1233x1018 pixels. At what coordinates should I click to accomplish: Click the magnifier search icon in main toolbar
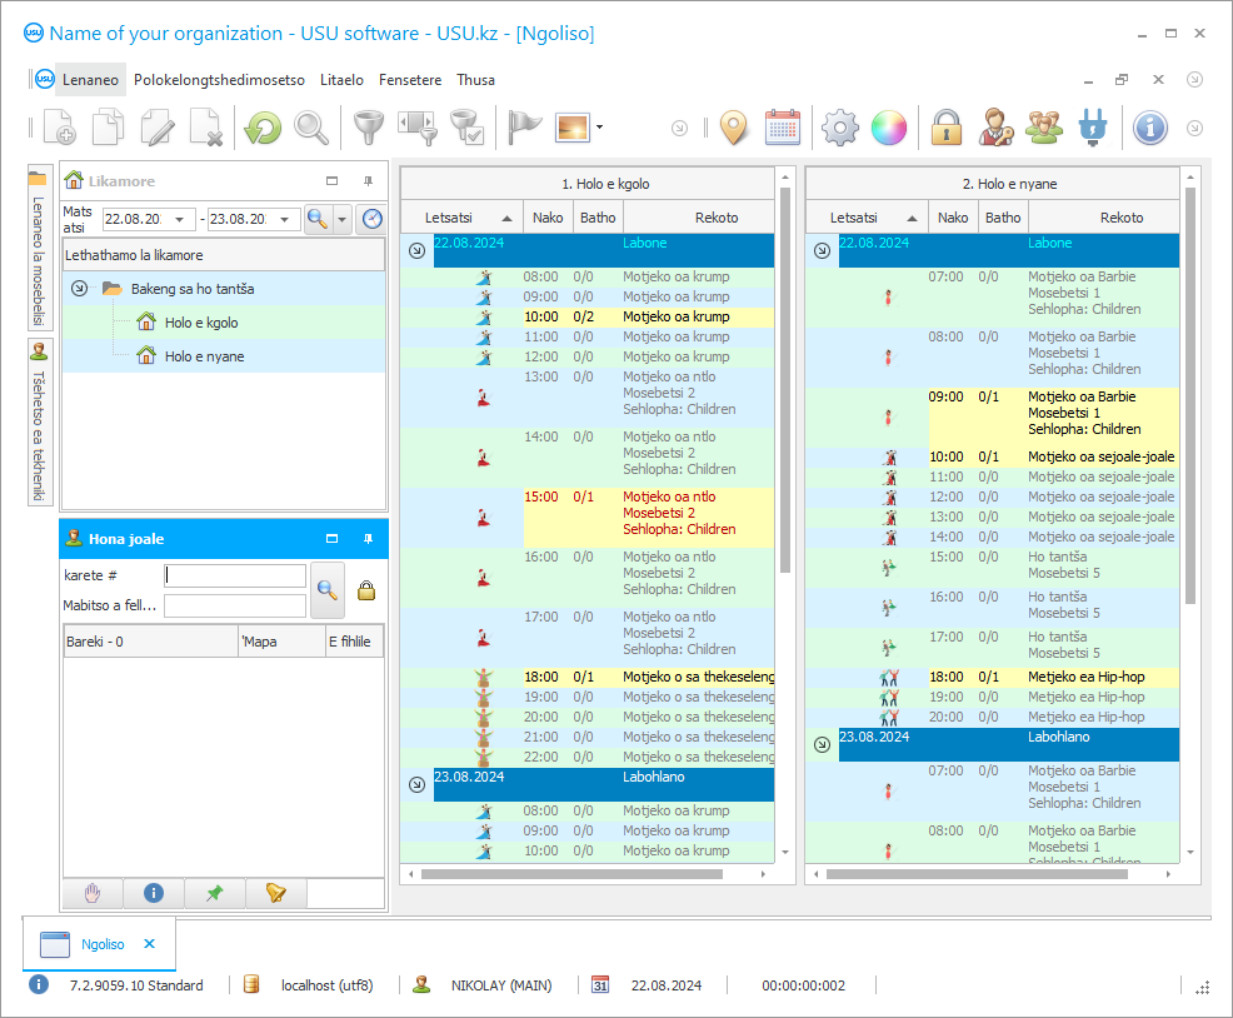coord(311,128)
